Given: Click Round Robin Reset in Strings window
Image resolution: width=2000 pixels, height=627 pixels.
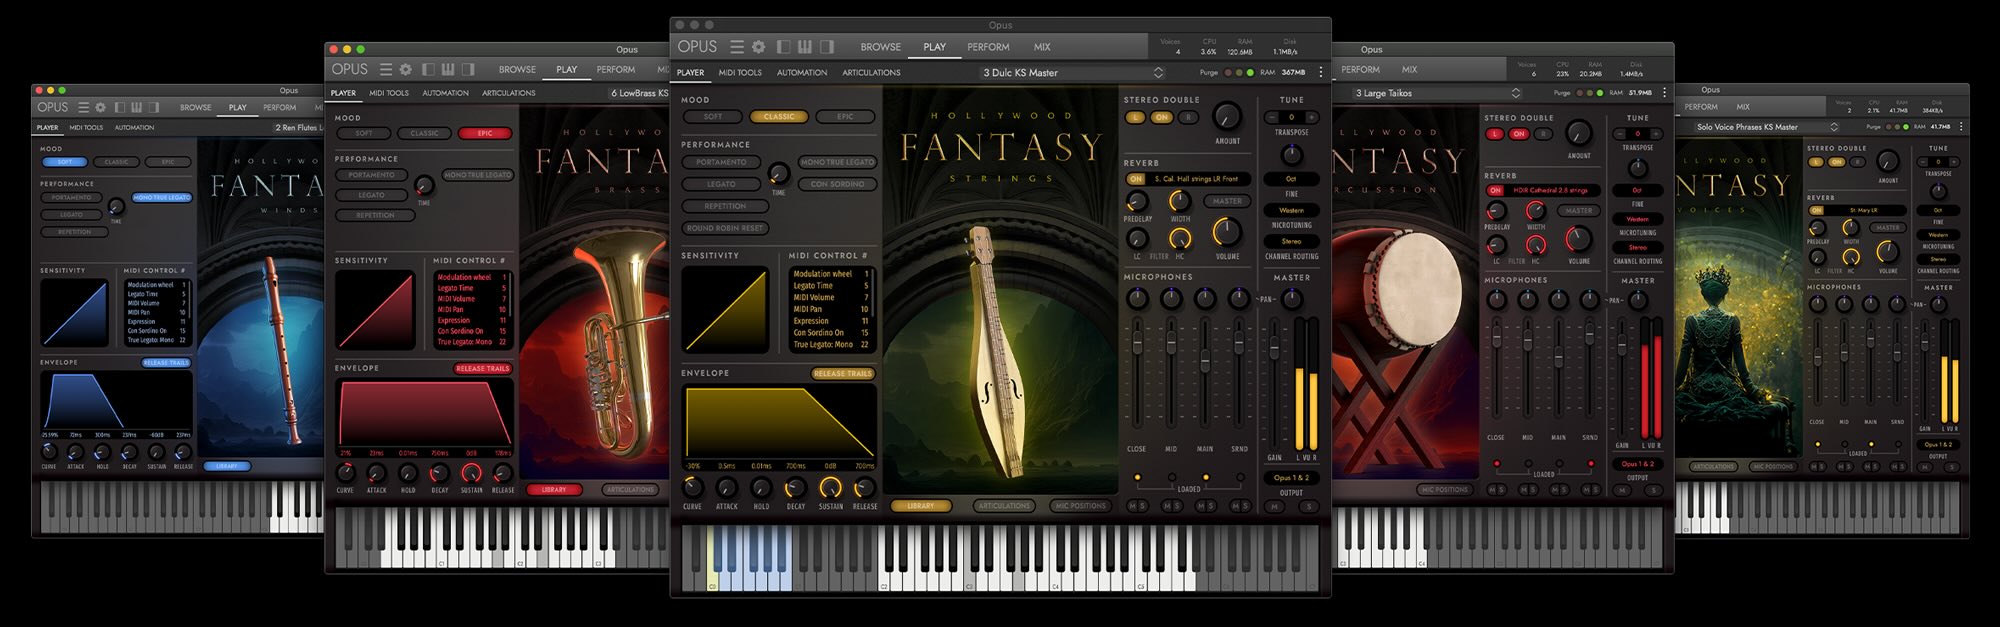Looking at the screenshot, I should (x=725, y=228).
